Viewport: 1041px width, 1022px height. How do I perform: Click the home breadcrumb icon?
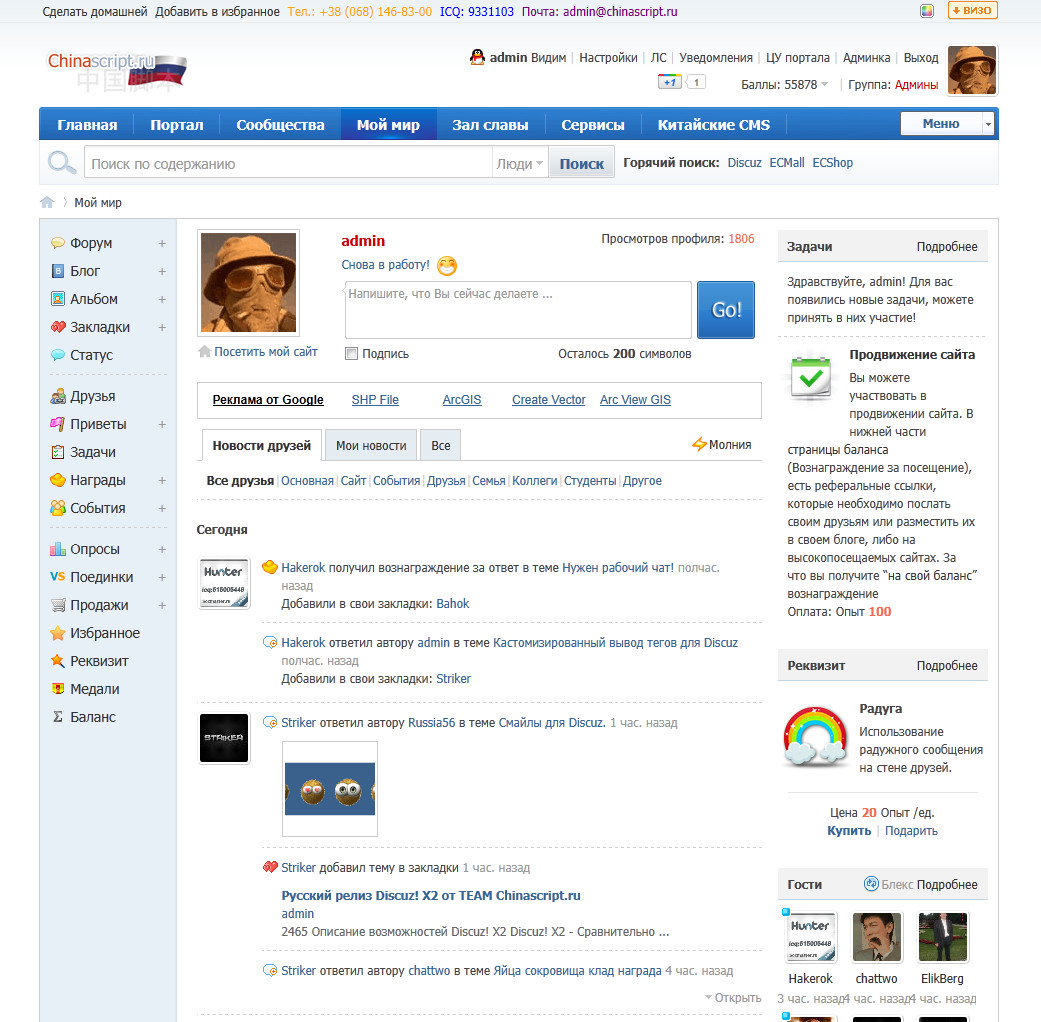pyautogui.click(x=46, y=202)
